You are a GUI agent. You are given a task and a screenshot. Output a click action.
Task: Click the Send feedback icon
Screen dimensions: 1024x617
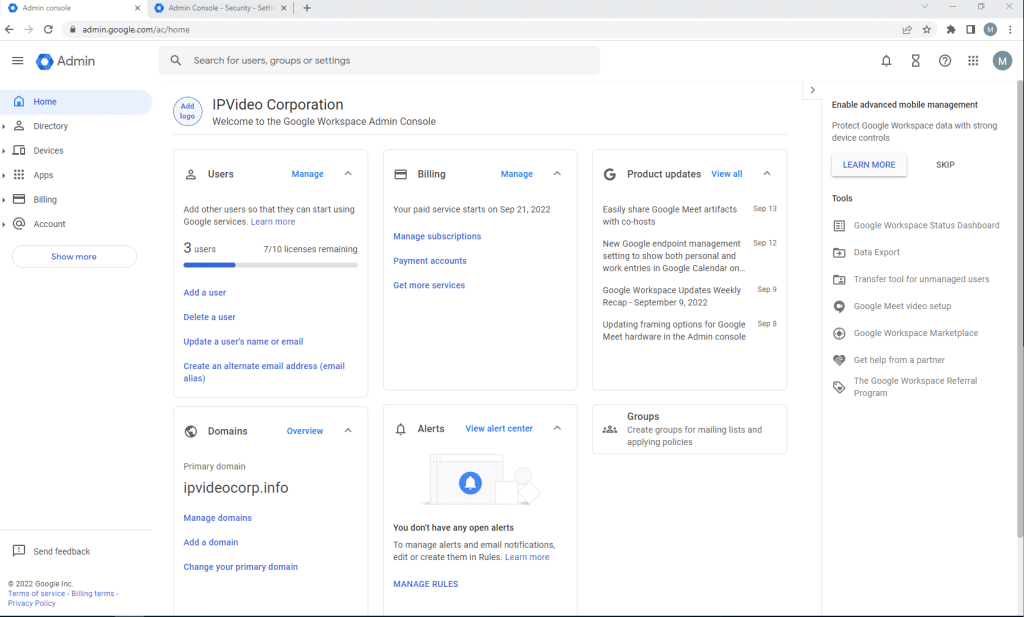click(19, 551)
